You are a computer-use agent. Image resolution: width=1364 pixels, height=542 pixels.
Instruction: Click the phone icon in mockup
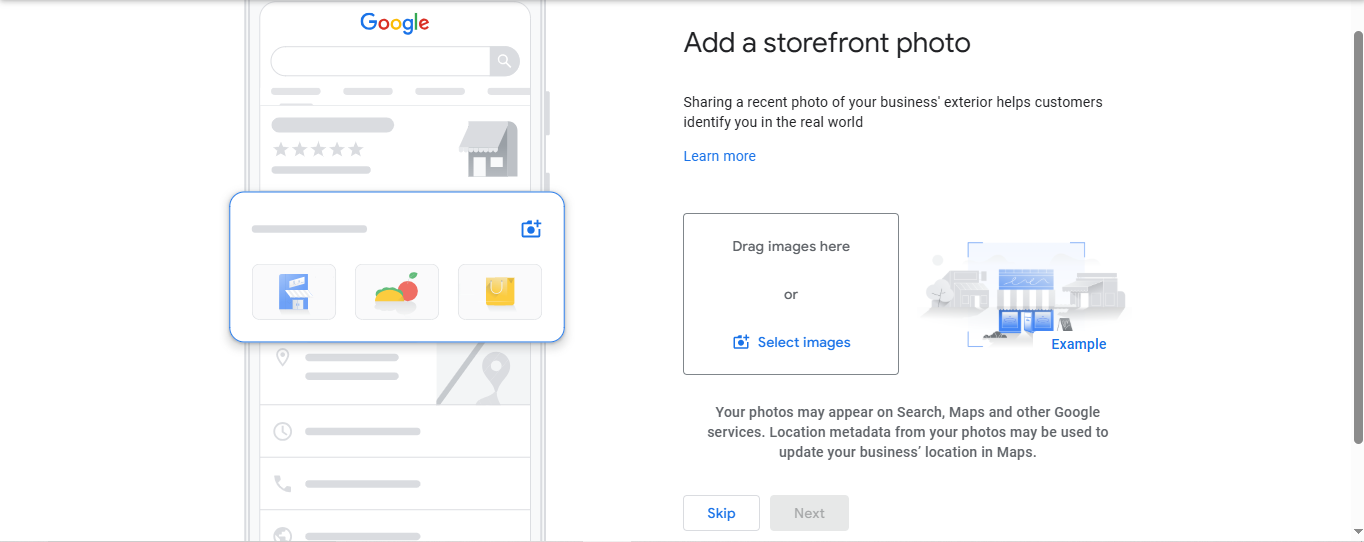pyautogui.click(x=283, y=484)
